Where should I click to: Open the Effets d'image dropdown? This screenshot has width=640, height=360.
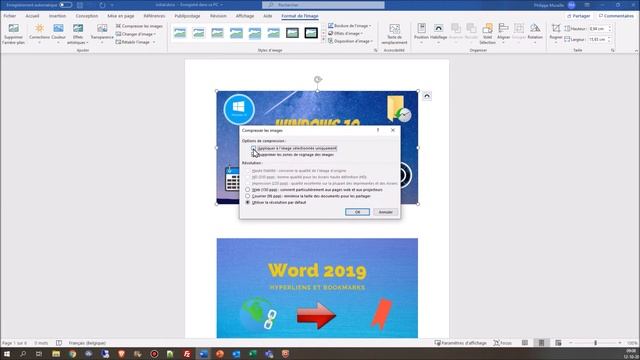click(345, 33)
